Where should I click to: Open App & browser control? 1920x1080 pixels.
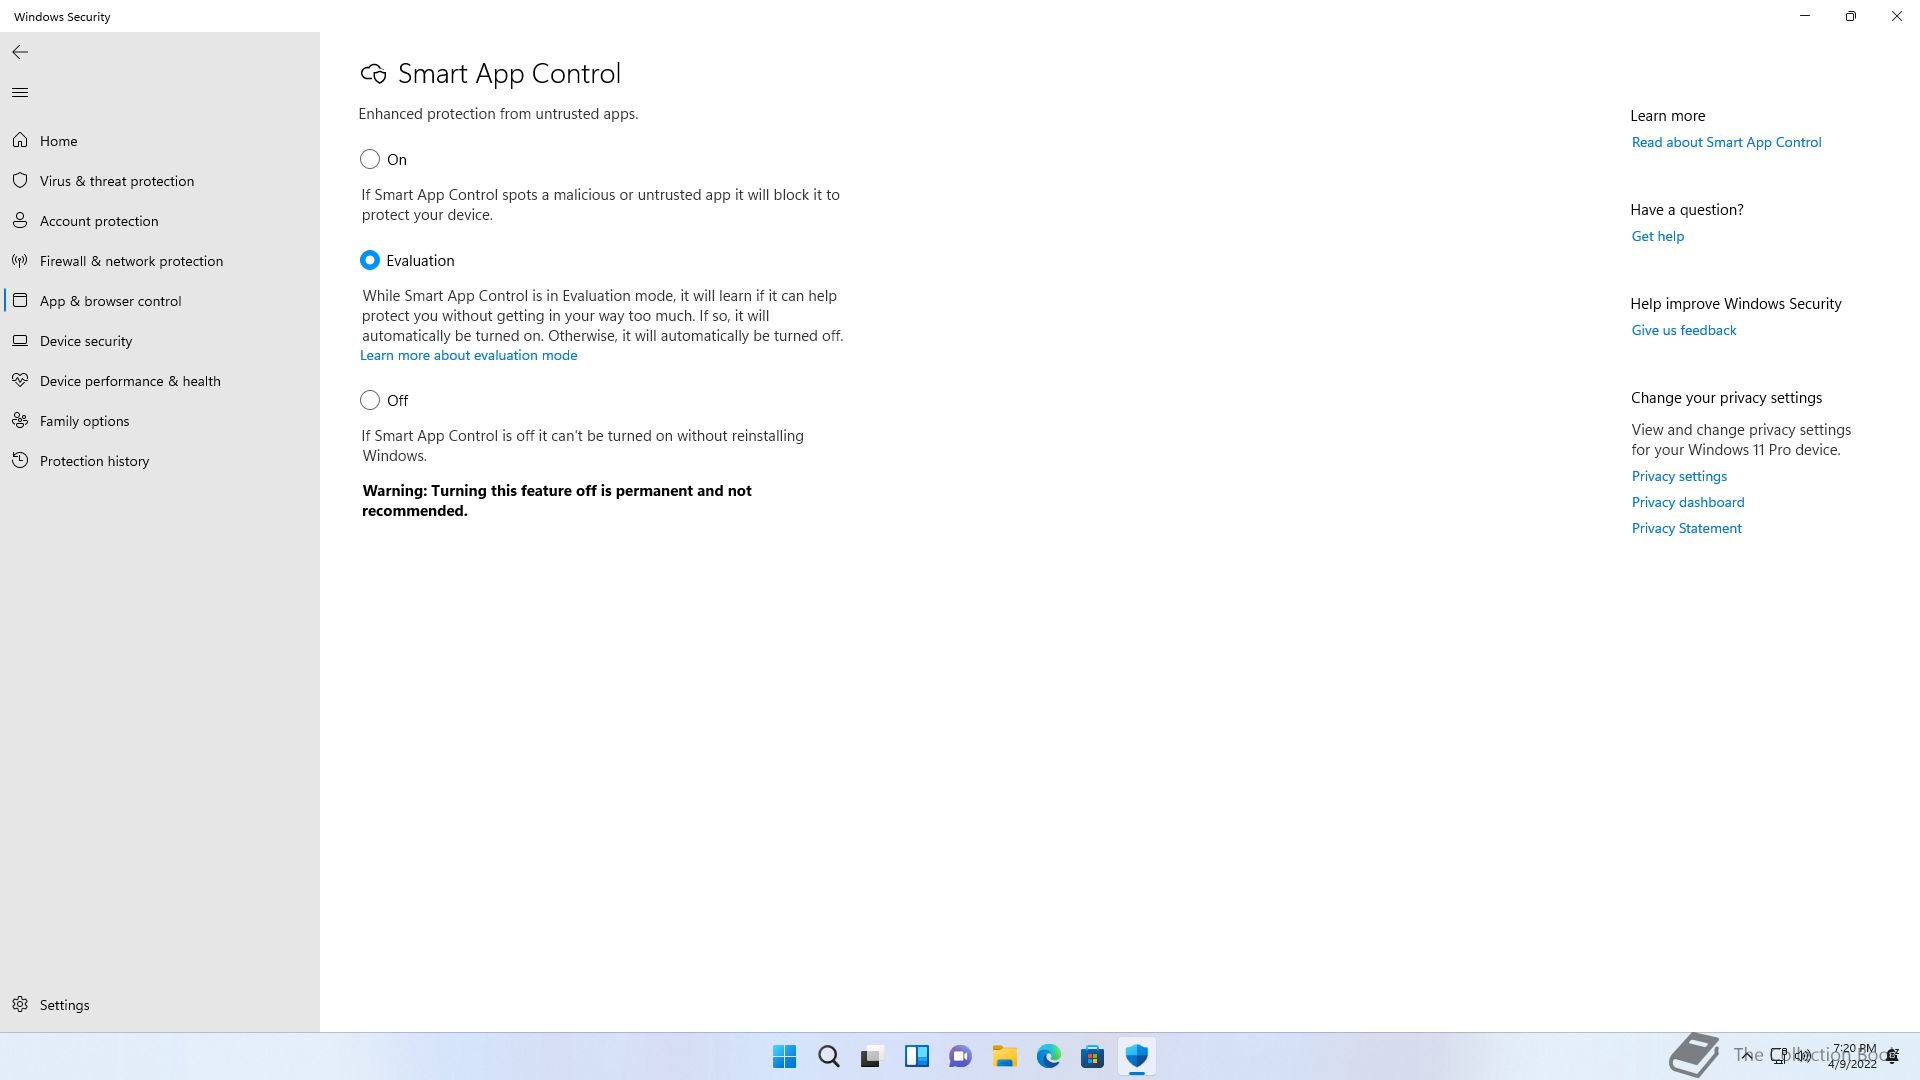pos(160,301)
